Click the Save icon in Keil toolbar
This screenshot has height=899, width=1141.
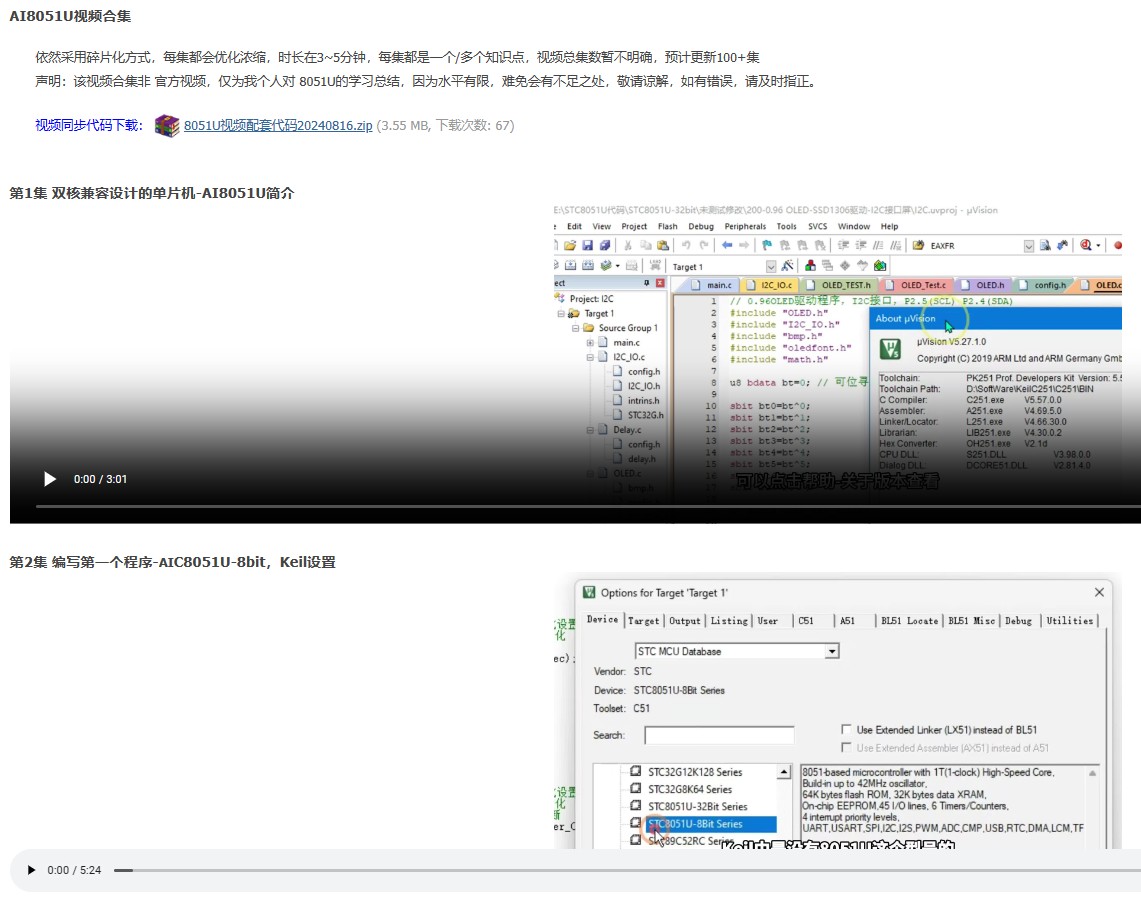coord(587,245)
